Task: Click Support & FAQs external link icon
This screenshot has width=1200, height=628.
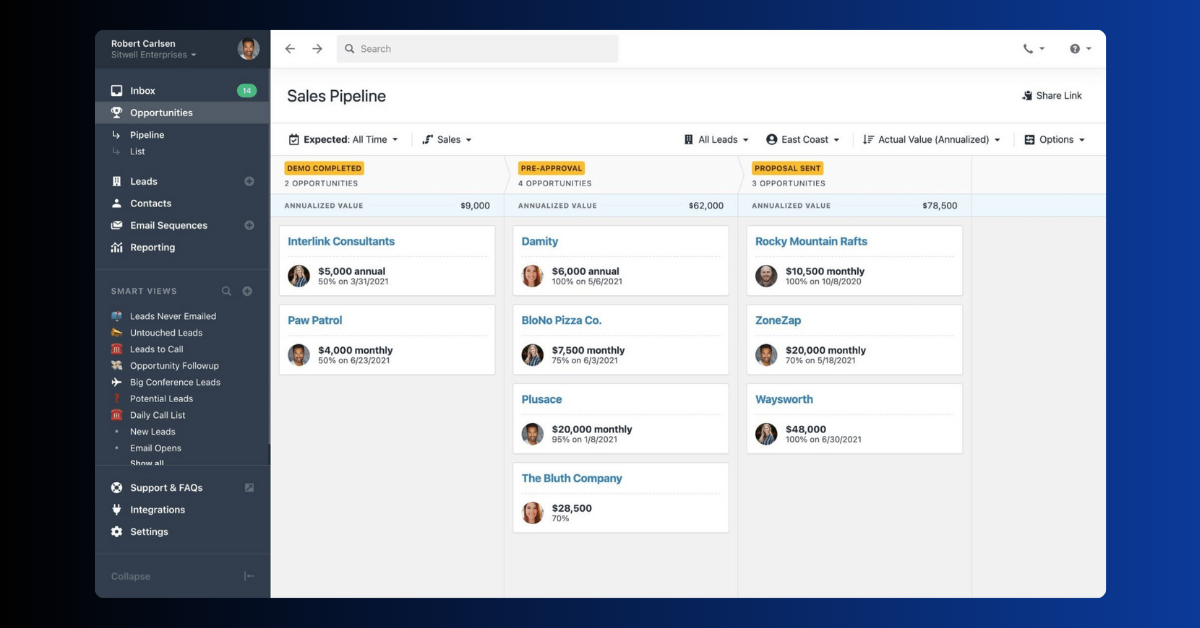Action: click(249, 488)
